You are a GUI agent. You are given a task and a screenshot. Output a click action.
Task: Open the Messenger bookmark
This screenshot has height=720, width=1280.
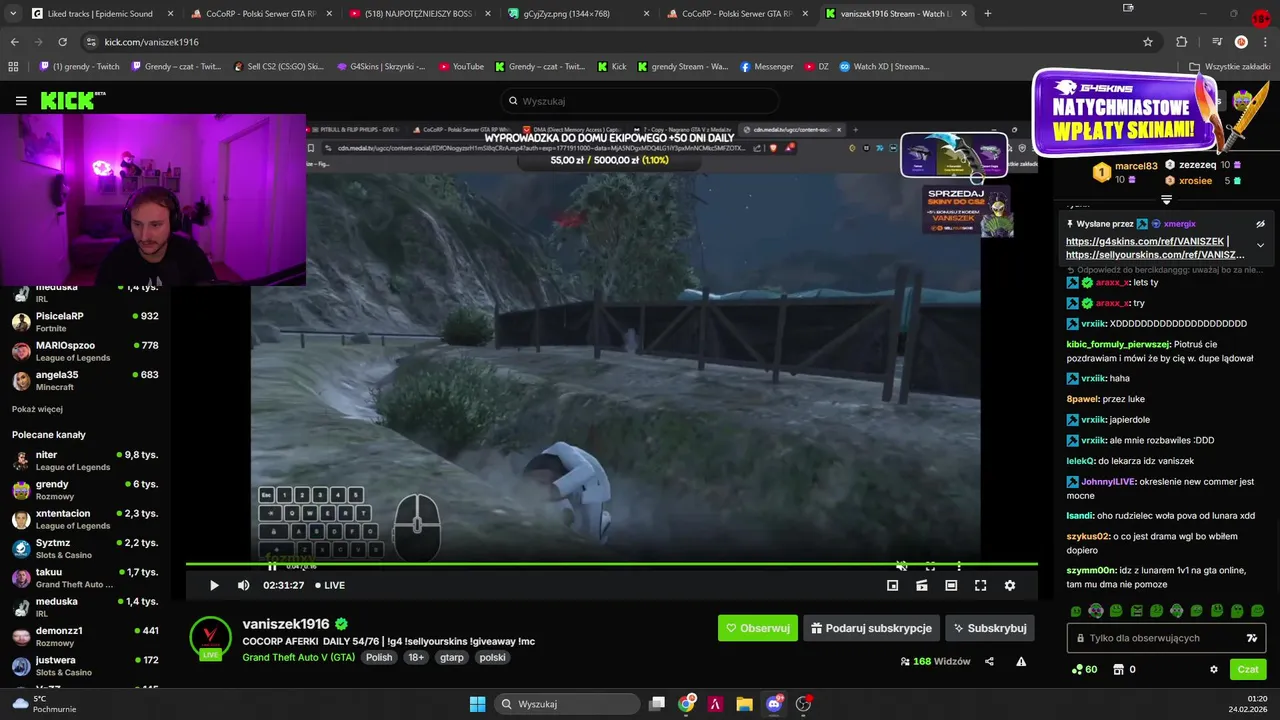pyautogui.click(x=767, y=67)
